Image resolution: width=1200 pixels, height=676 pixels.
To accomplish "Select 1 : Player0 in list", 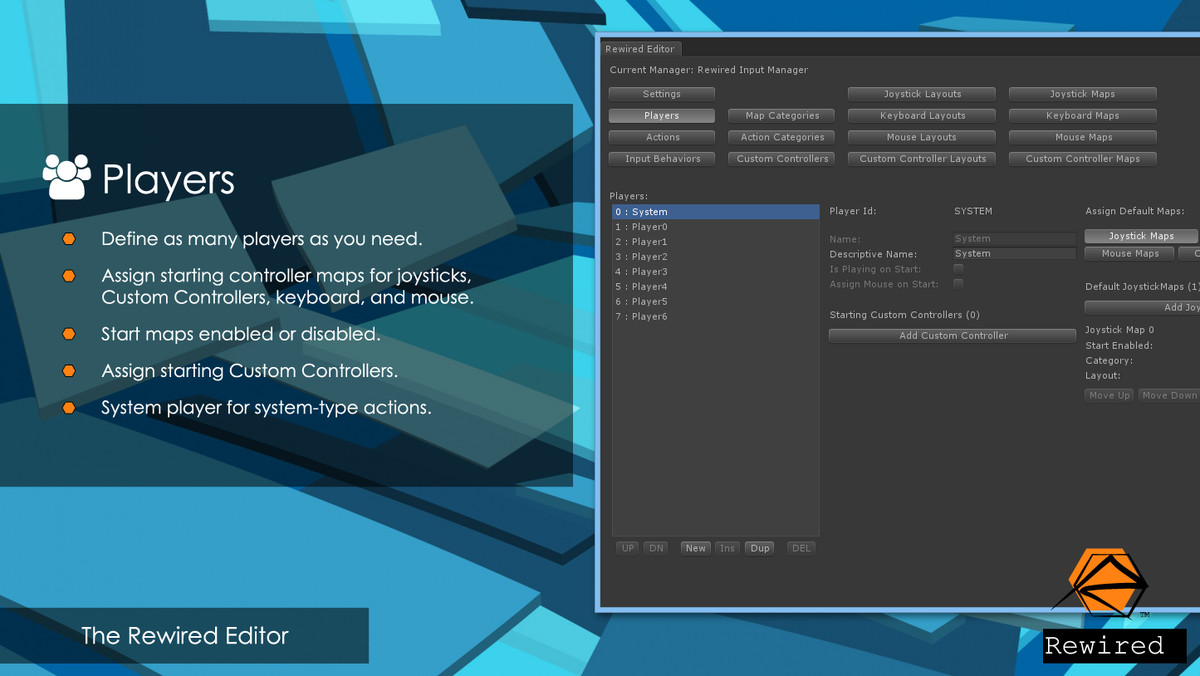I will pos(715,227).
